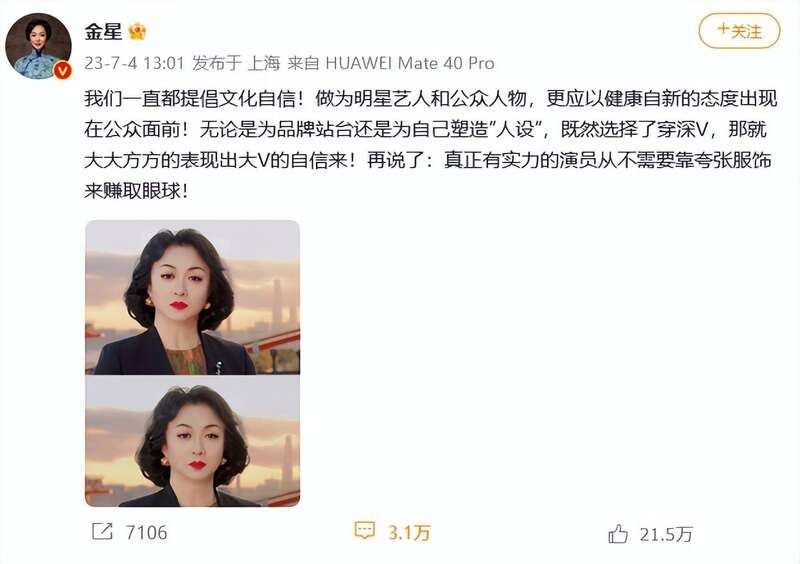Image resolution: width=800 pixels, height=564 pixels.
Task: Click the 7106 repost count
Action: (146, 532)
